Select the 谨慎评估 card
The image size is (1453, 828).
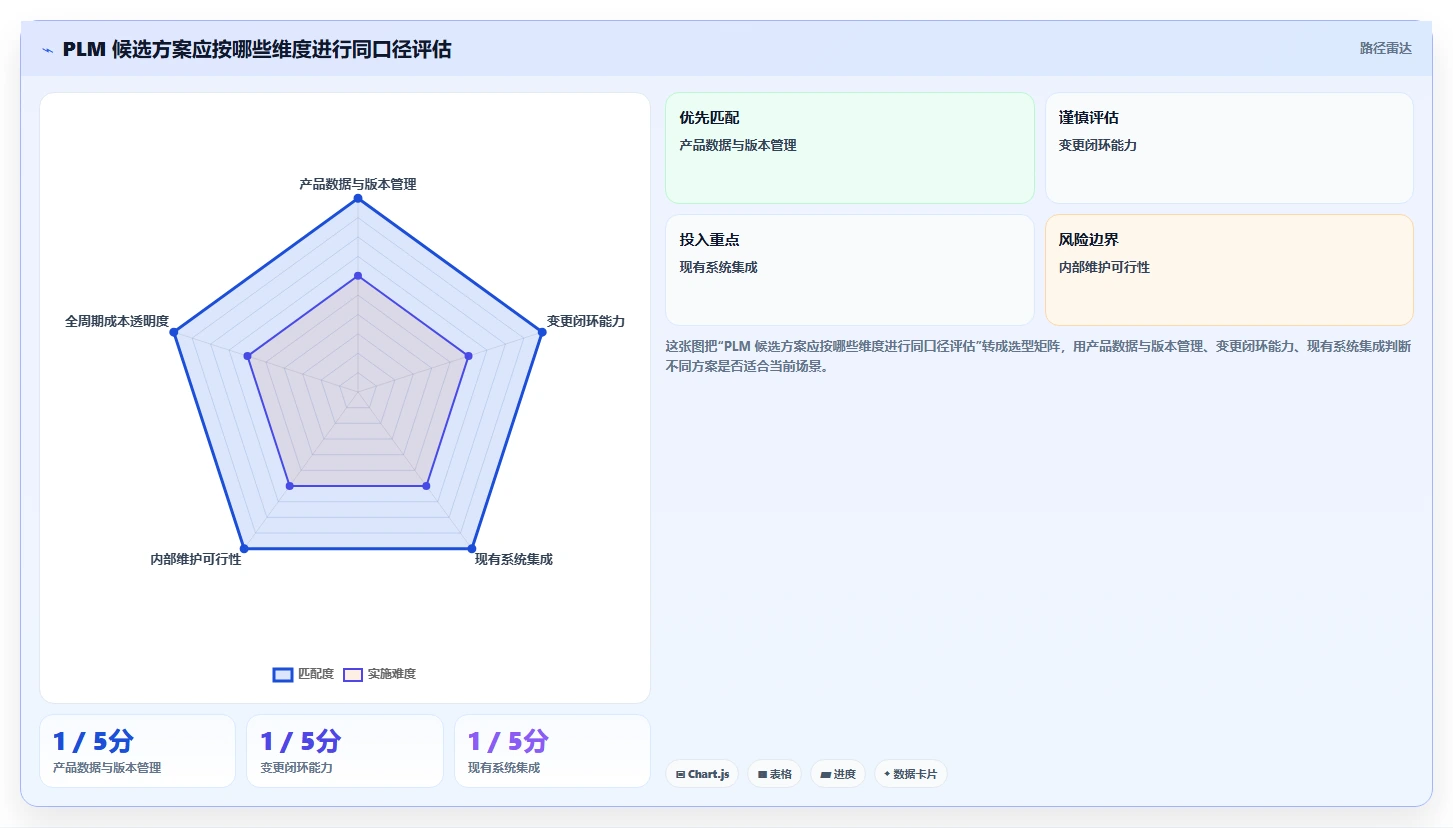click(1229, 148)
